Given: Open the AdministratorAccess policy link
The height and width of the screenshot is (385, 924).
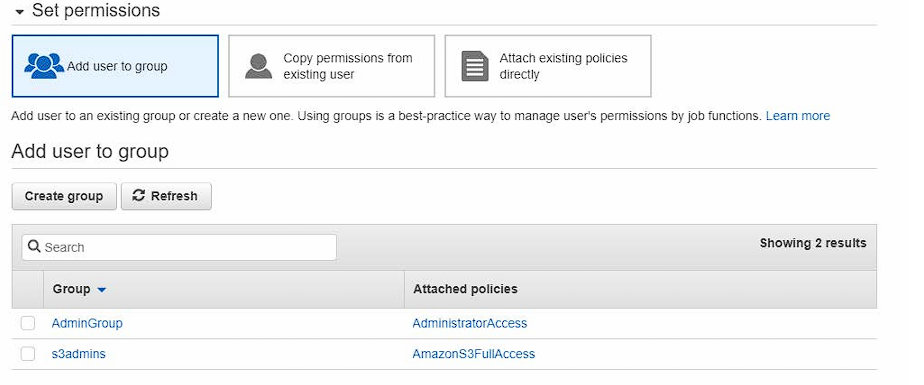Looking at the screenshot, I should click(x=470, y=323).
